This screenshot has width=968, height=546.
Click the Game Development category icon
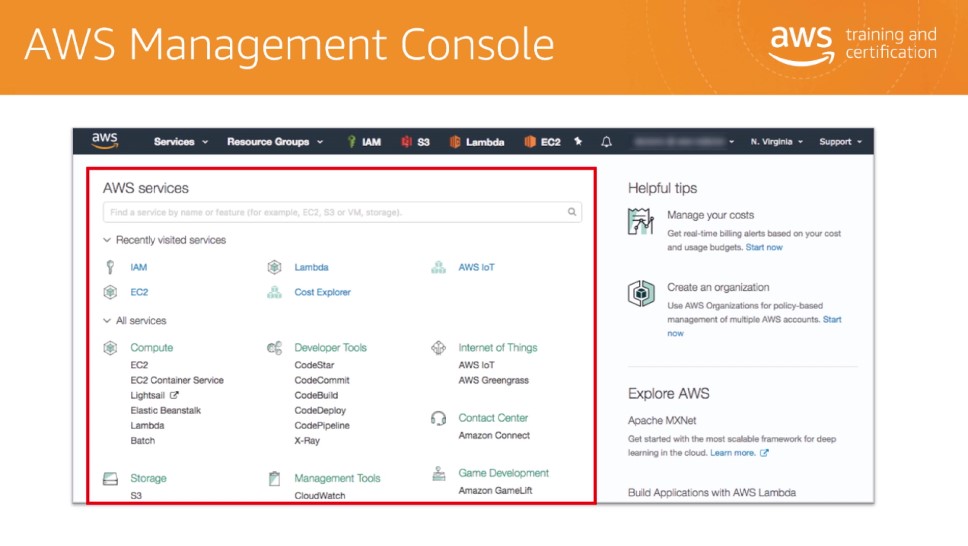pyautogui.click(x=438, y=474)
